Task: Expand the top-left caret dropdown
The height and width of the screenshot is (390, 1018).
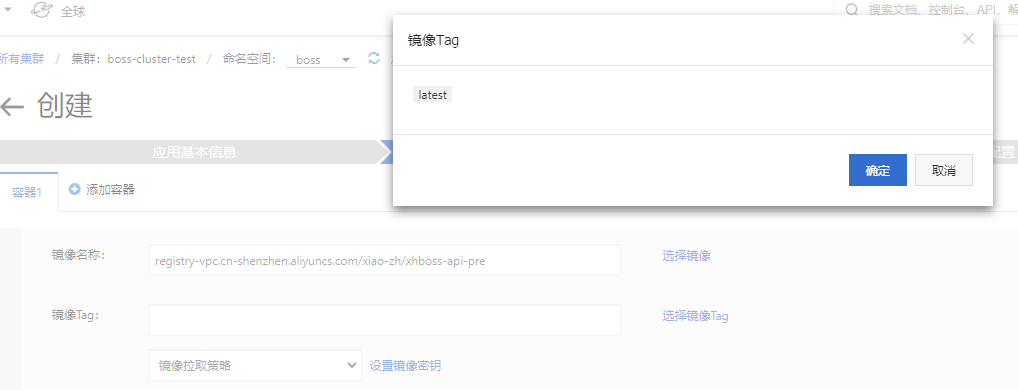Action: (x=8, y=9)
